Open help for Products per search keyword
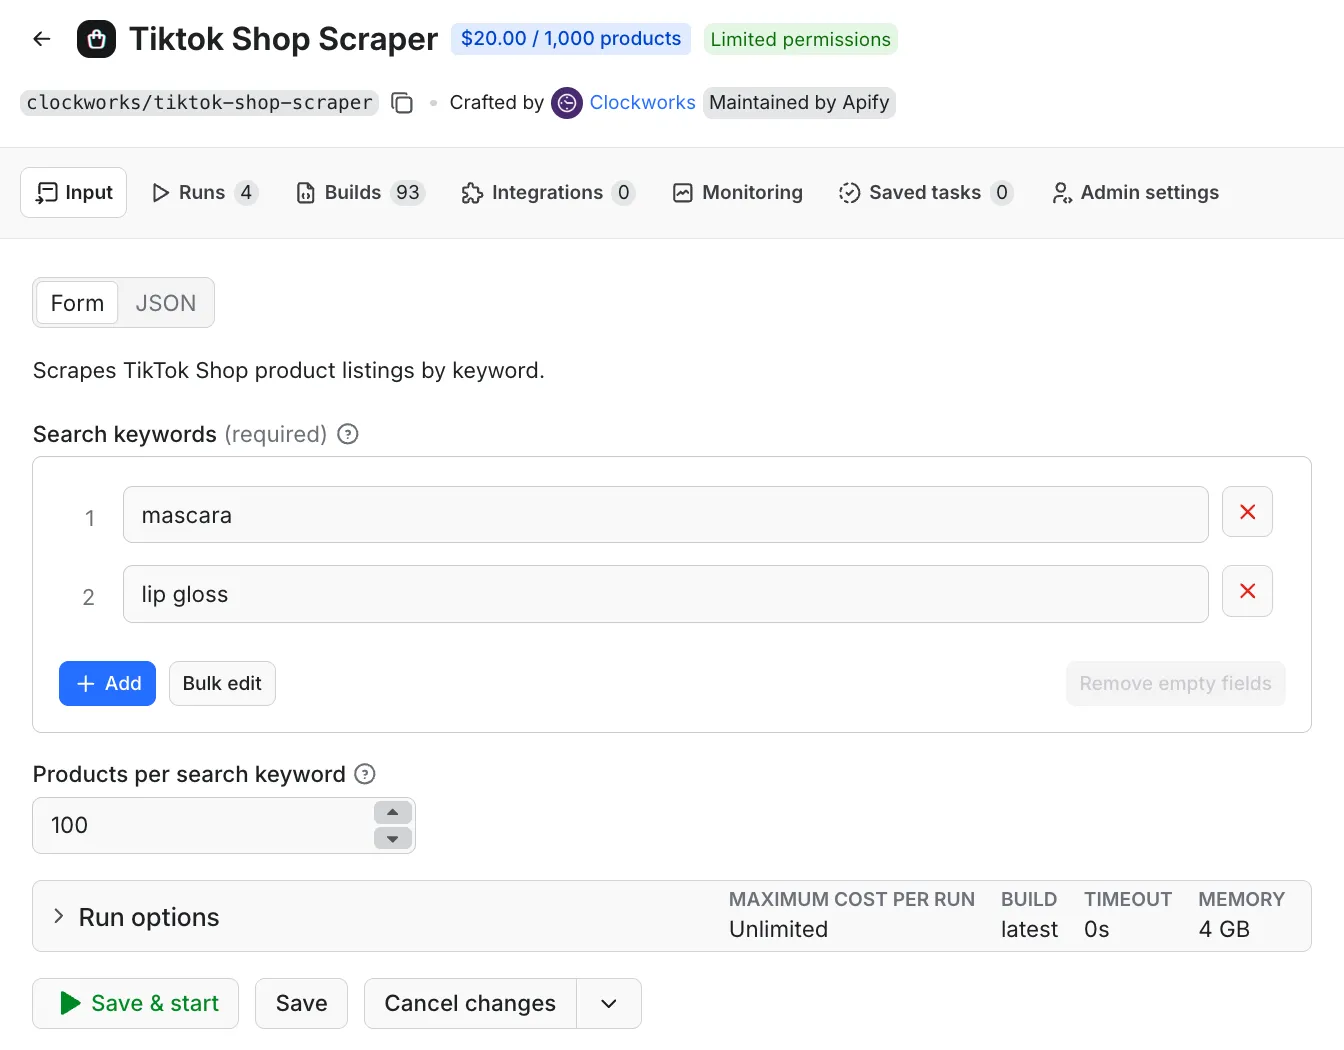This screenshot has height=1050, width=1344. coord(365,774)
